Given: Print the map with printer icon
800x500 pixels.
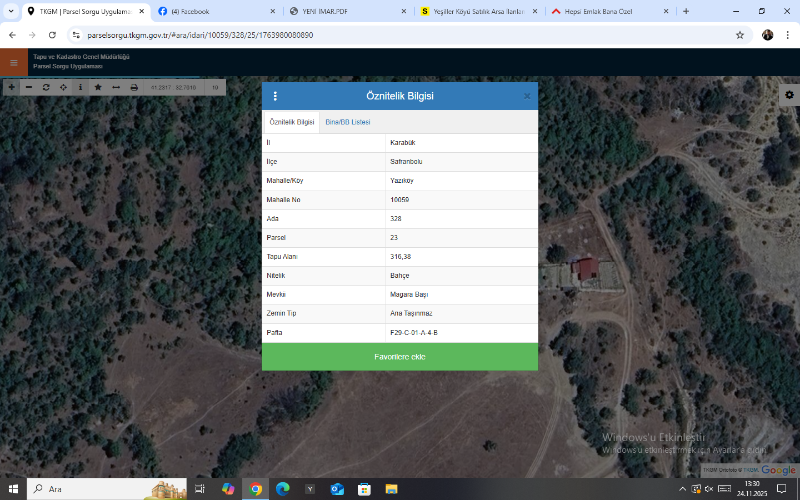Looking at the screenshot, I should coord(134,88).
